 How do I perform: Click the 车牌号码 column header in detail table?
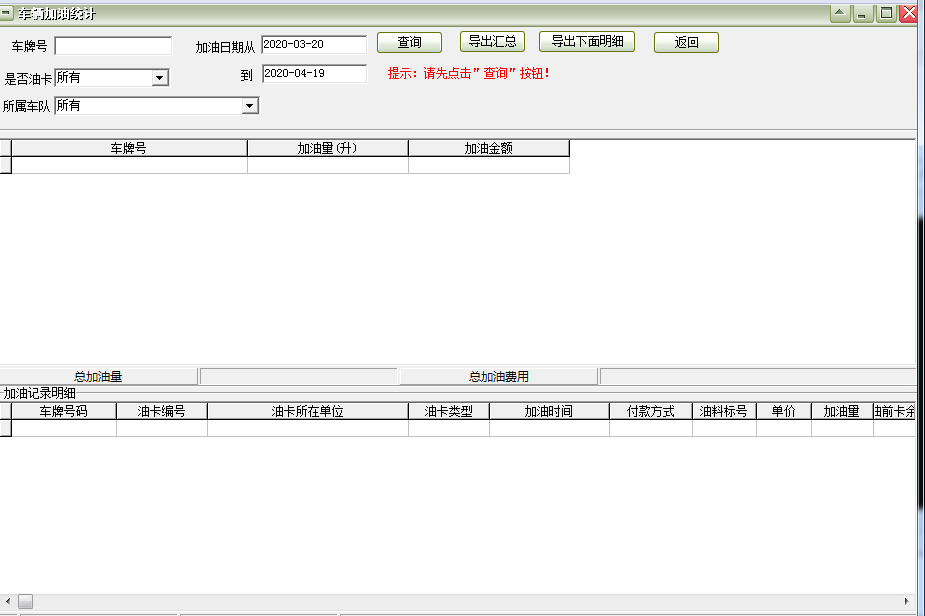(x=64, y=411)
